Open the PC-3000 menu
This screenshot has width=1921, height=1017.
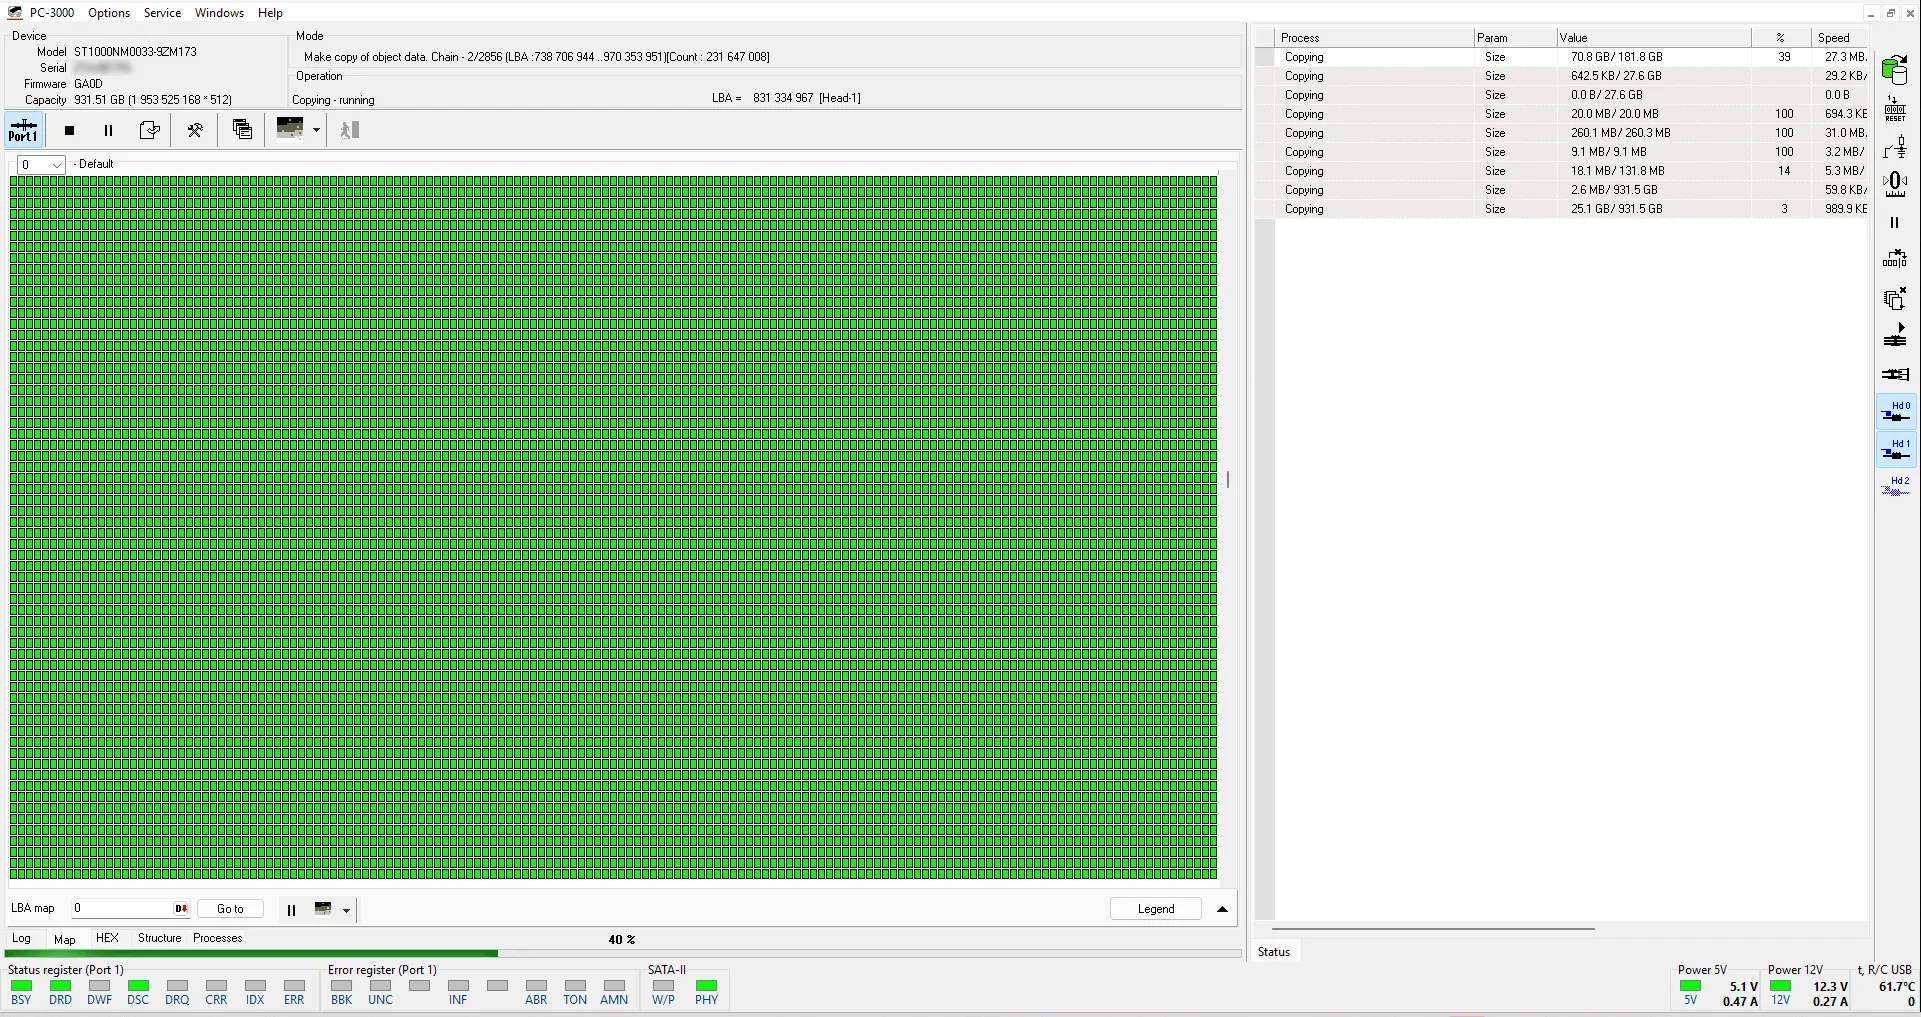pos(51,13)
